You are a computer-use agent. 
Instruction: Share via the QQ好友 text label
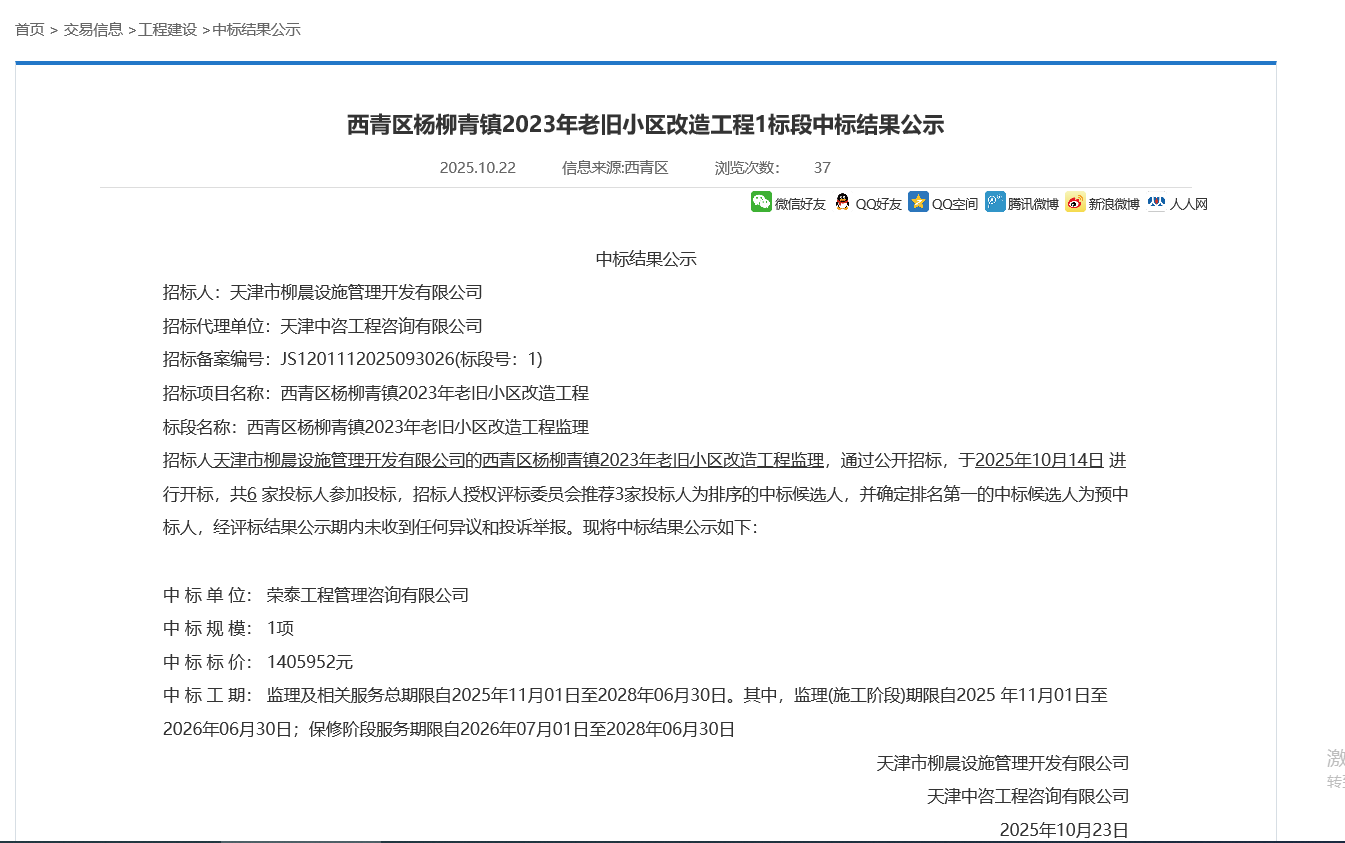click(x=878, y=204)
